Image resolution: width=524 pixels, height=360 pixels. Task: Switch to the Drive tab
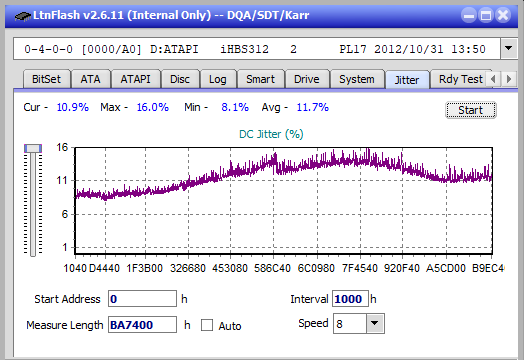tap(306, 79)
